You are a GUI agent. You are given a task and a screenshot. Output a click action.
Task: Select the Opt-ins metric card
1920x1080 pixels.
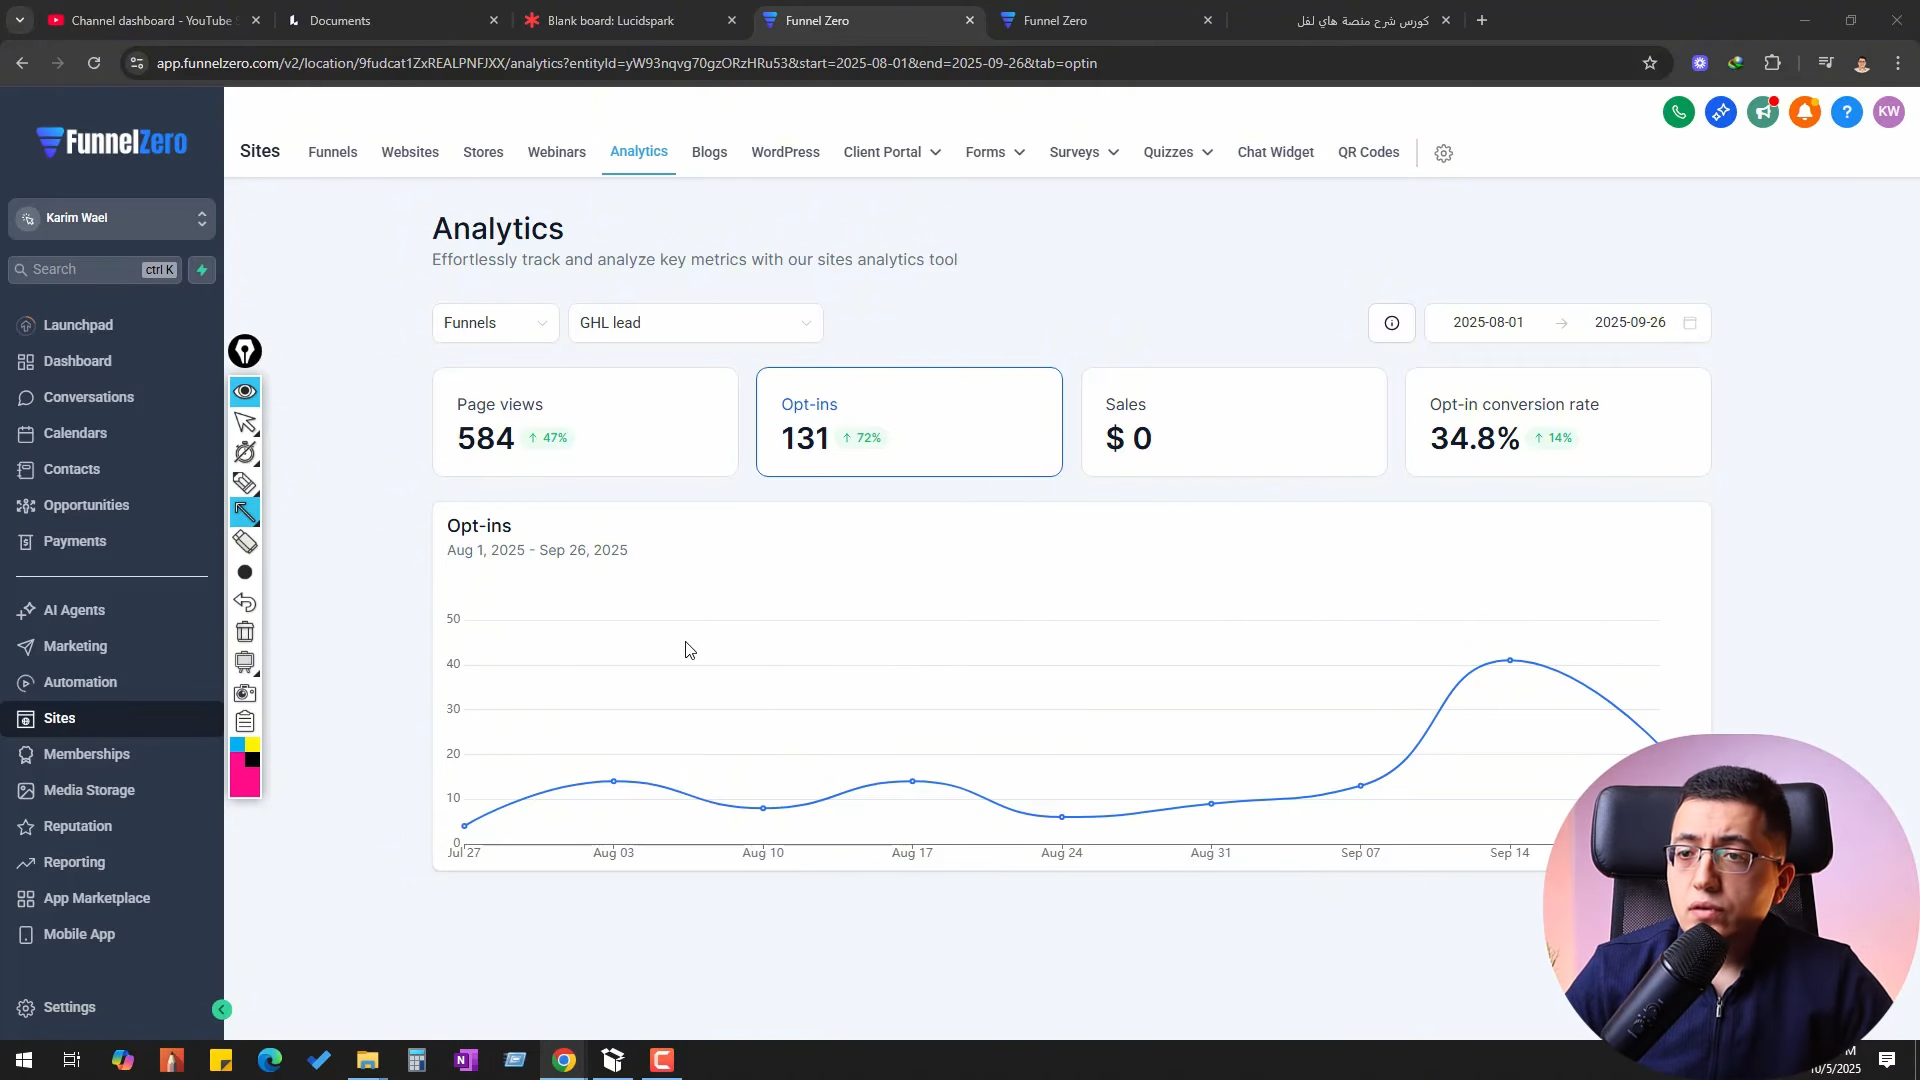pos(908,422)
